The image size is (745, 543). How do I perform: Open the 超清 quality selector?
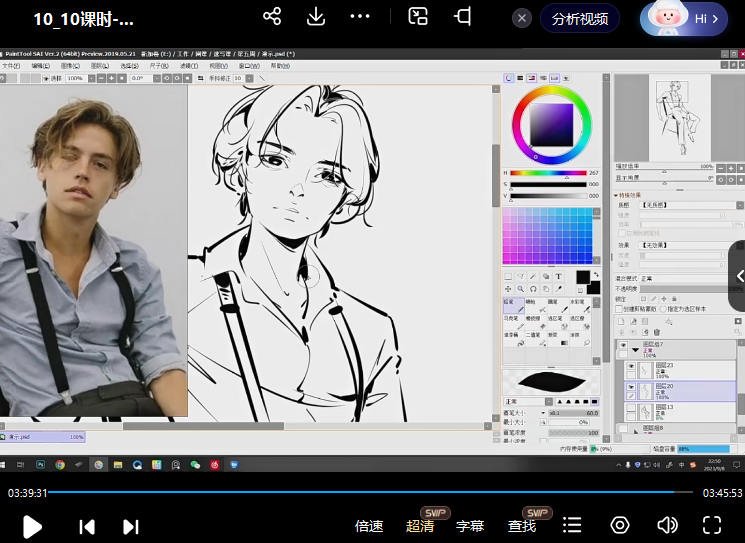pos(420,526)
